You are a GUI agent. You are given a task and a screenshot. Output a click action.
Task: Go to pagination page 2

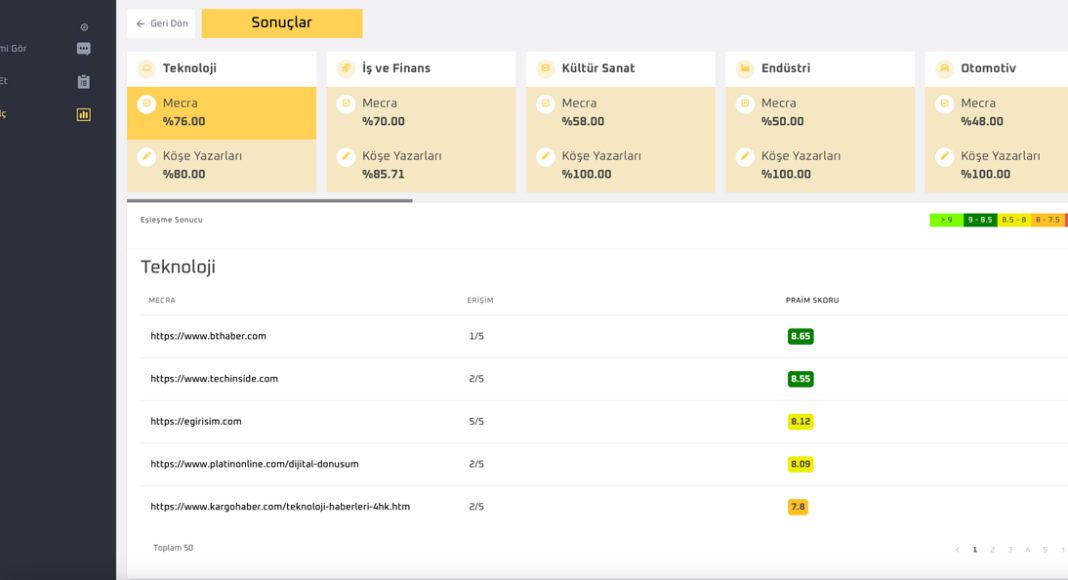[x=992, y=549]
